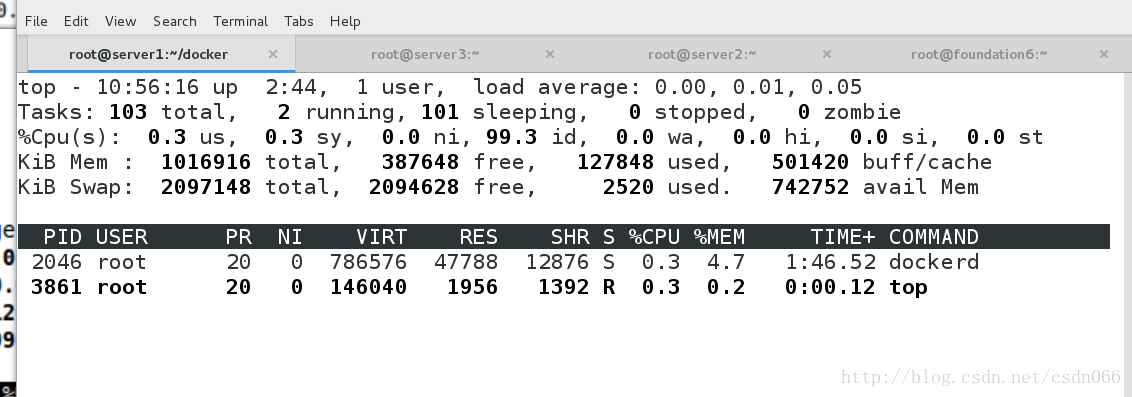Viewport: 1132px width, 397px height.
Task: Click the top command name in process list
Action: (x=908, y=287)
